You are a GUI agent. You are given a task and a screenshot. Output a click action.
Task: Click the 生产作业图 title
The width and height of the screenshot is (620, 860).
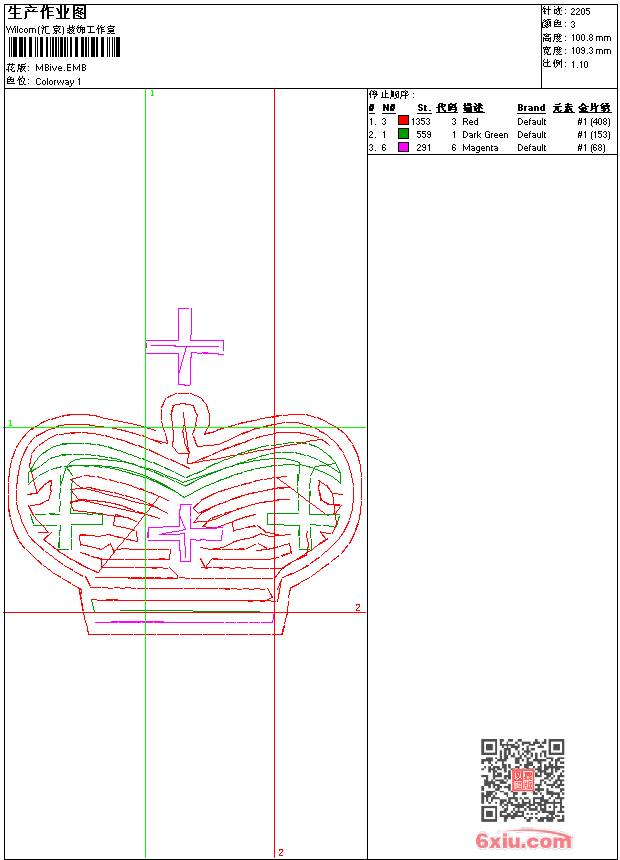point(47,13)
